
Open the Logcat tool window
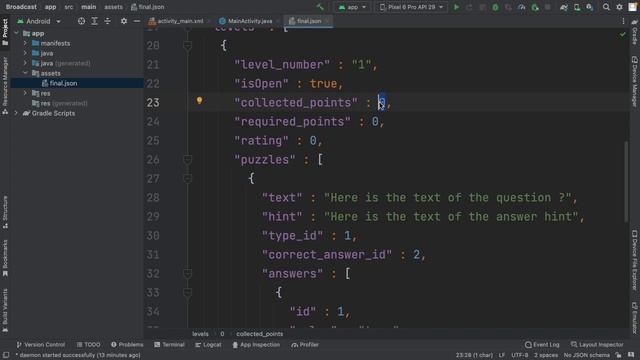coord(208,345)
